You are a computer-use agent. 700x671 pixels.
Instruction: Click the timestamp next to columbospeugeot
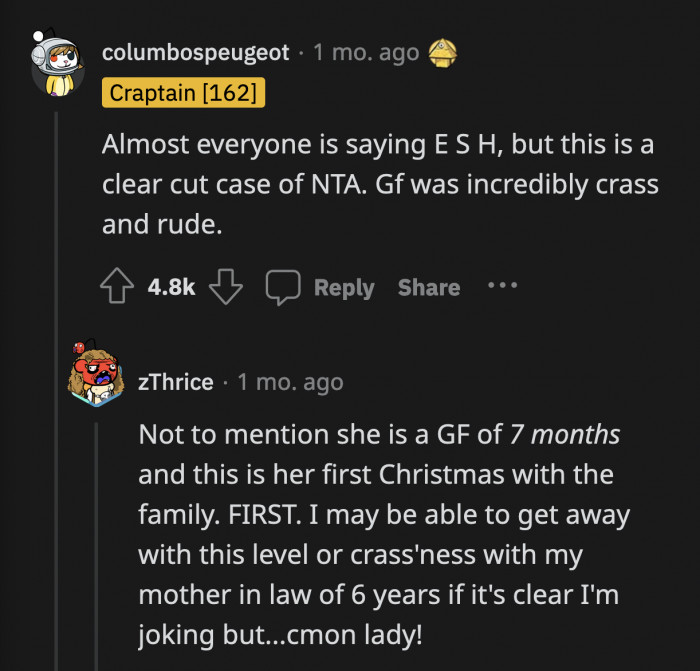click(366, 52)
